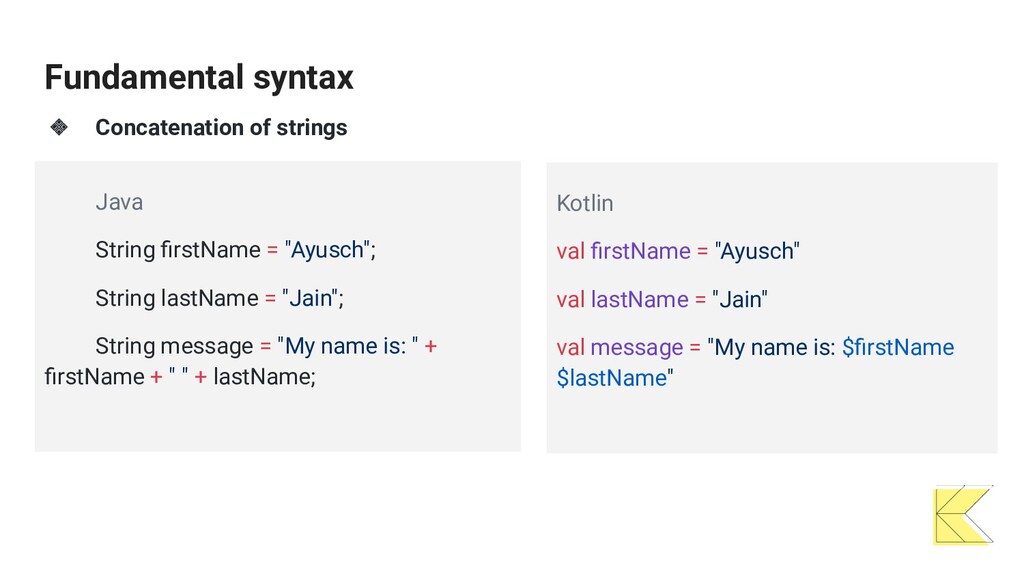Click the Kotlin val lastName line

point(662,300)
